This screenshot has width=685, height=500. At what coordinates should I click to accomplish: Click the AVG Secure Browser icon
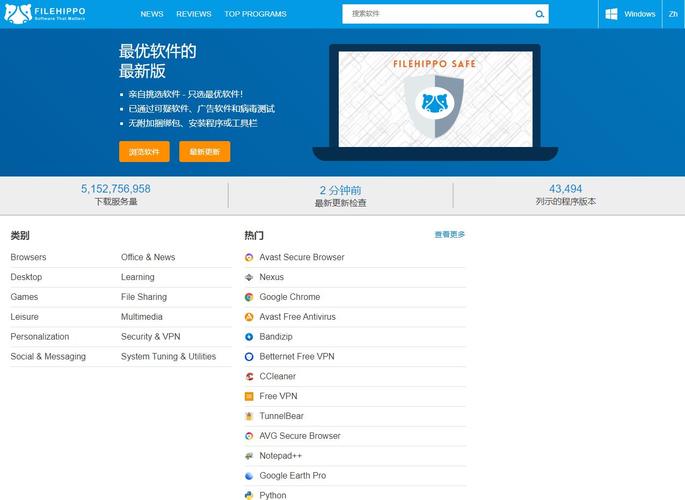pos(249,436)
